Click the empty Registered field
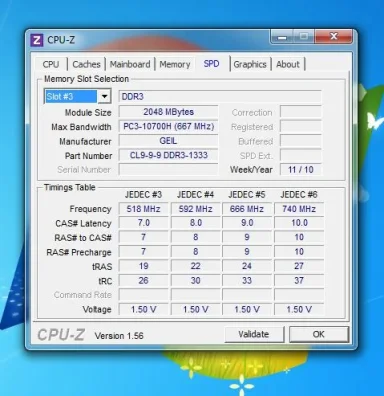The image size is (384, 396). point(301,127)
